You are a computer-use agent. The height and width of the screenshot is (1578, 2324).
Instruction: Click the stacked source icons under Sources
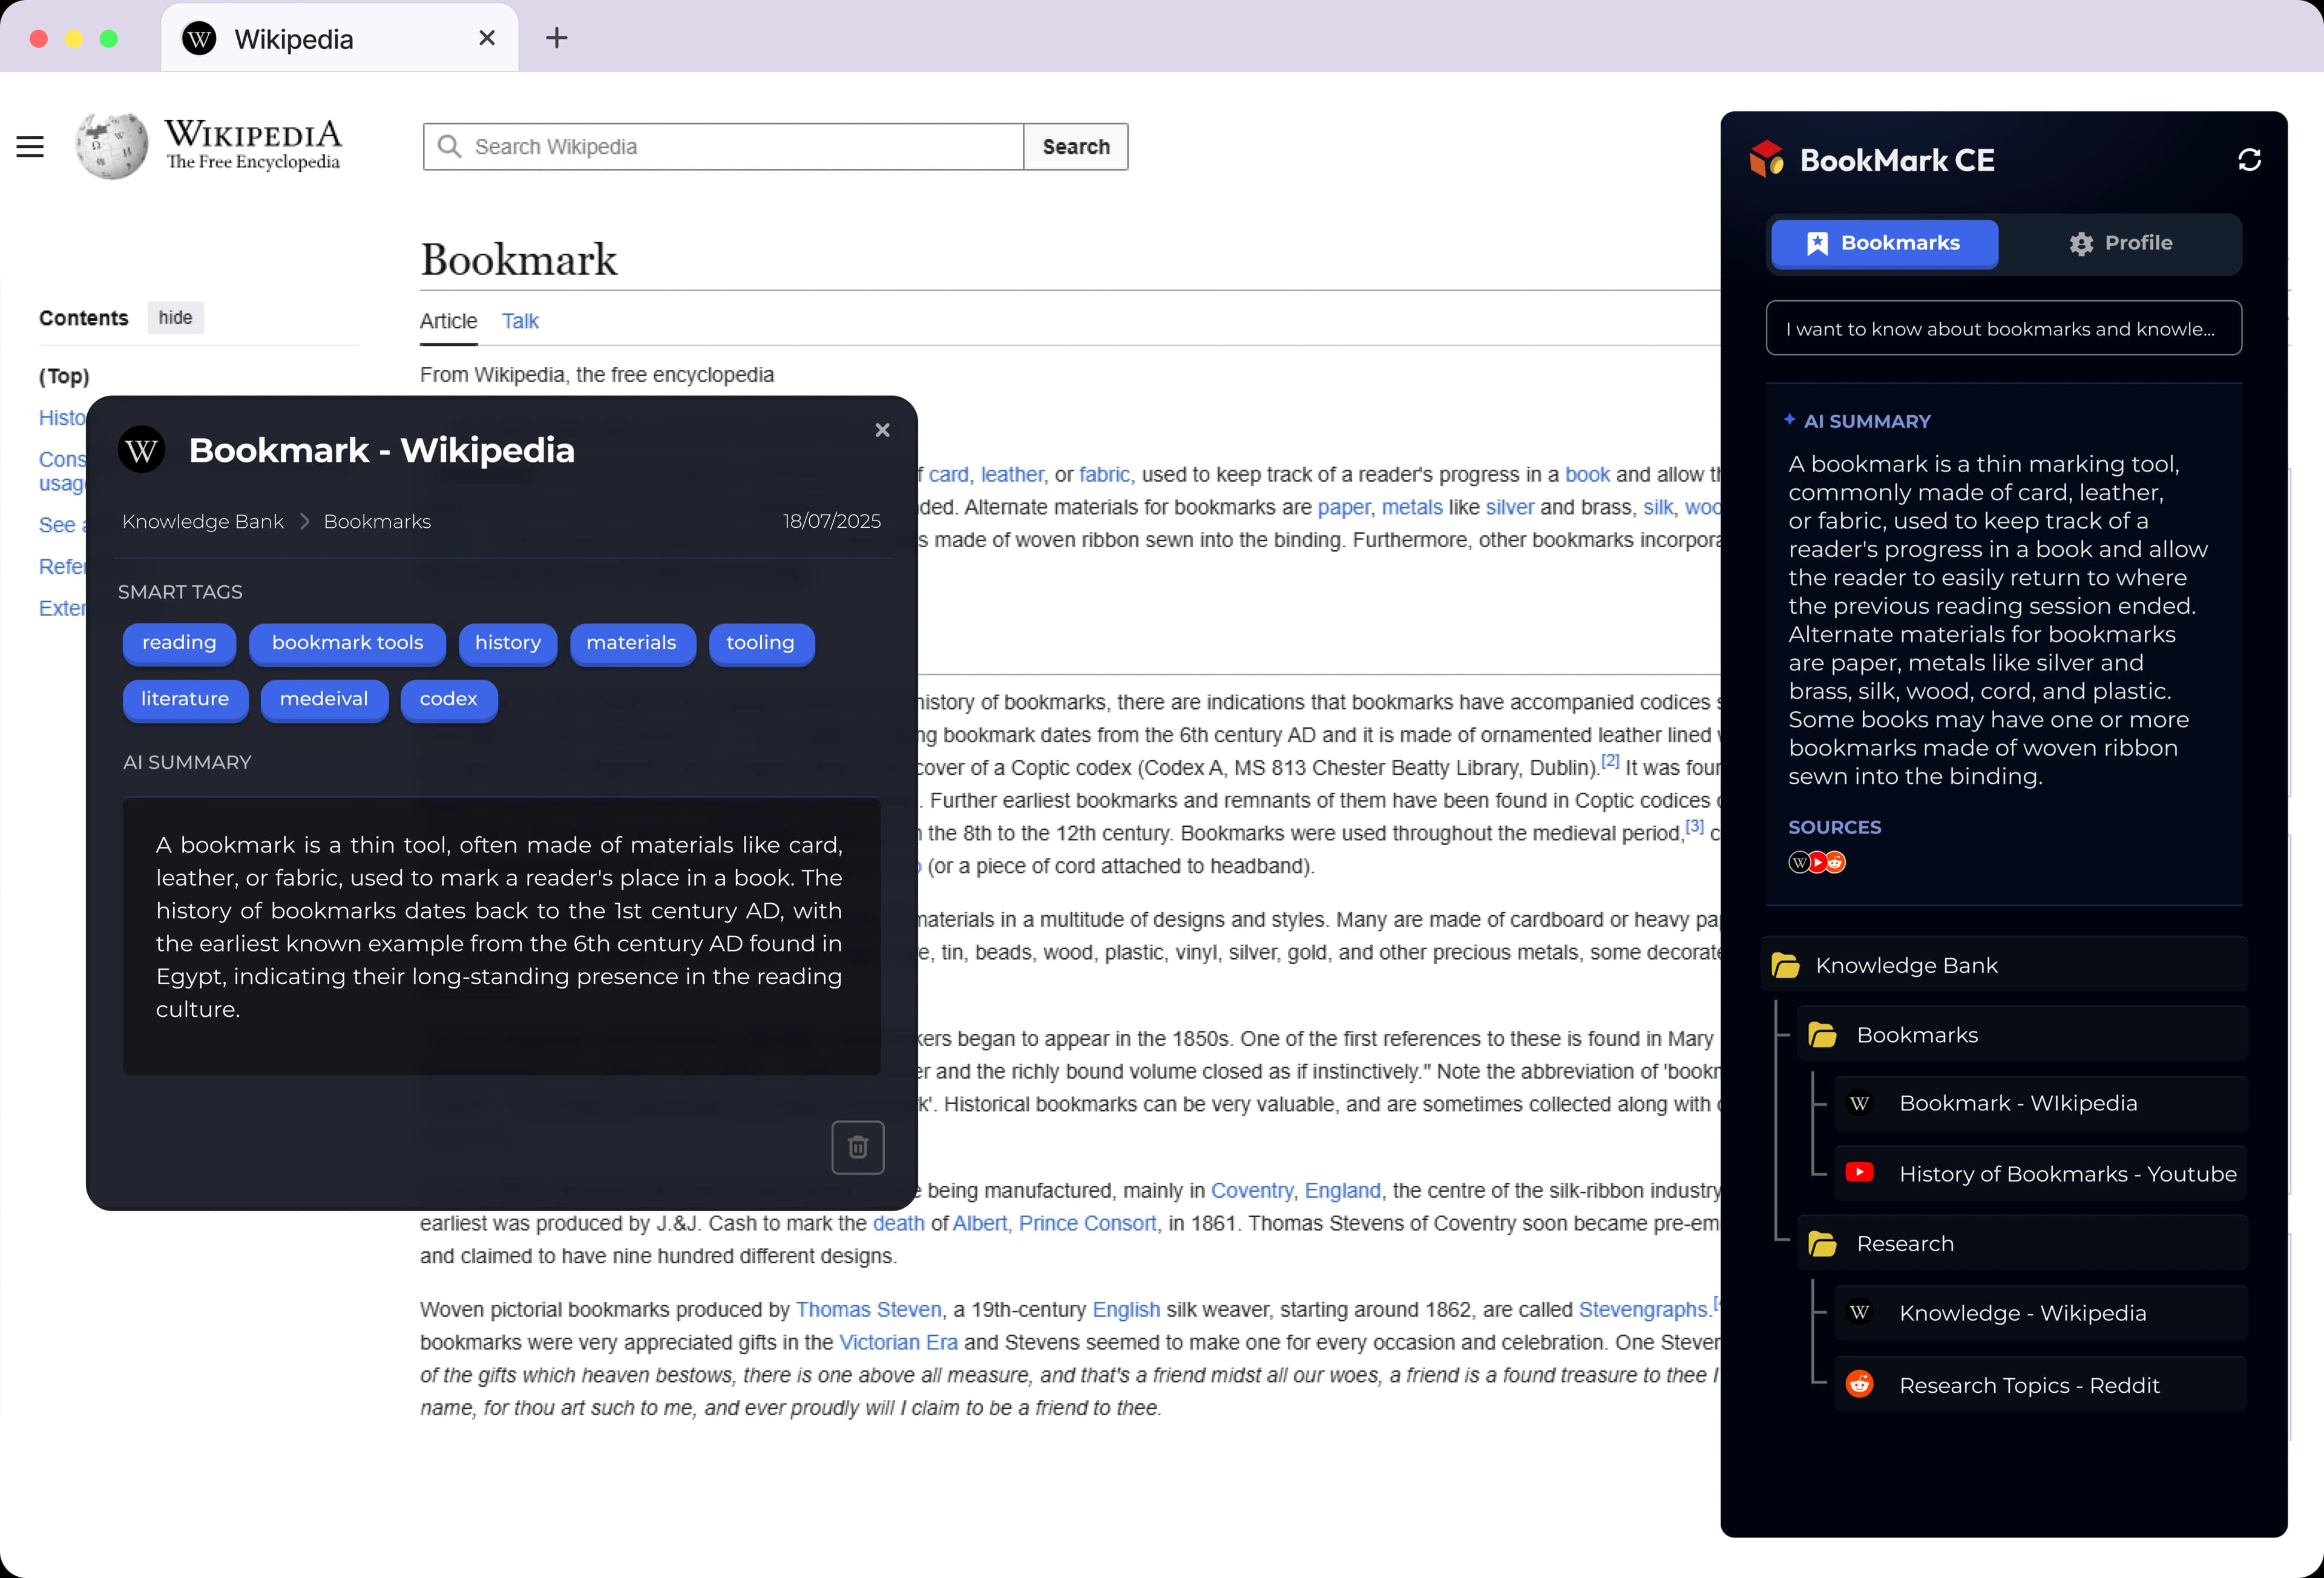[1816, 862]
